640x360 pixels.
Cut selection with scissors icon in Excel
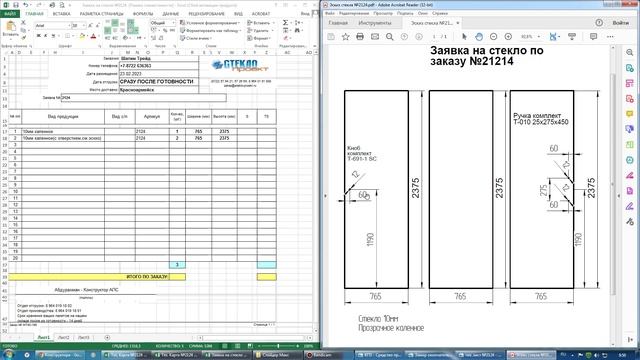click(23, 23)
